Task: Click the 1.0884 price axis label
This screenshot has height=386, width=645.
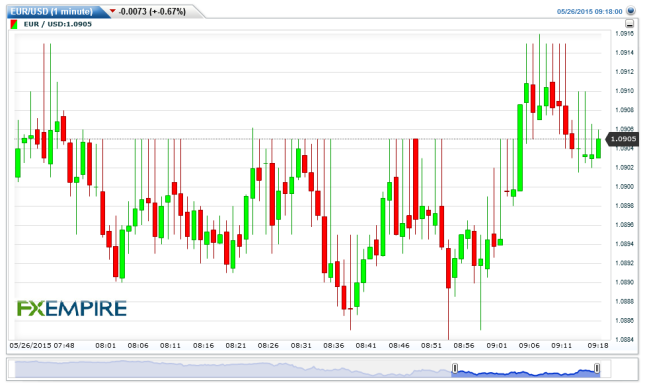Action: click(x=624, y=339)
